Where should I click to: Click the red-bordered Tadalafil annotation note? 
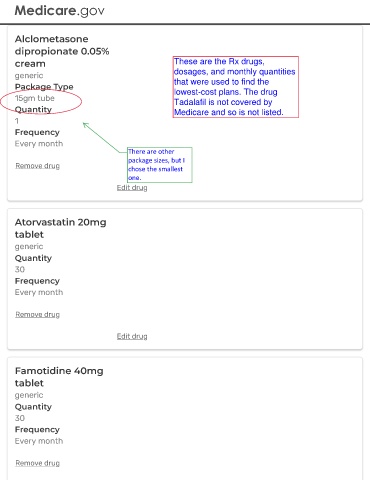click(236, 87)
